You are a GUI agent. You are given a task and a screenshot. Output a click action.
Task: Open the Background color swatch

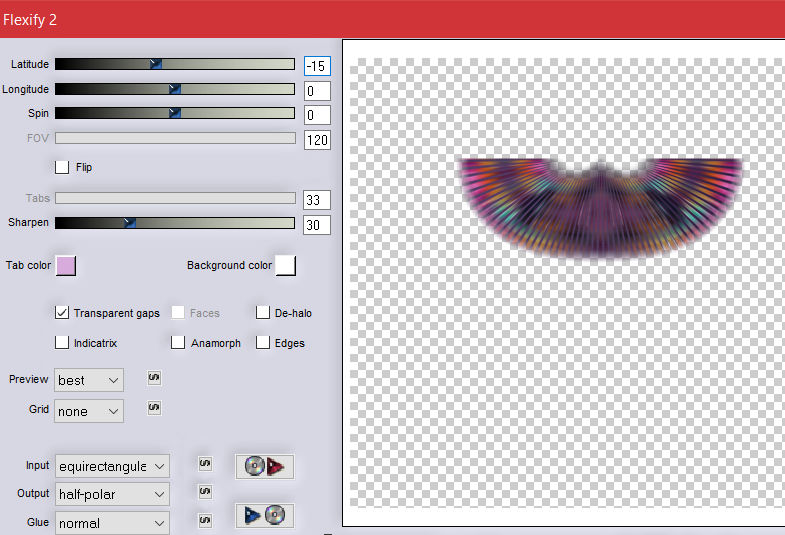coord(286,266)
